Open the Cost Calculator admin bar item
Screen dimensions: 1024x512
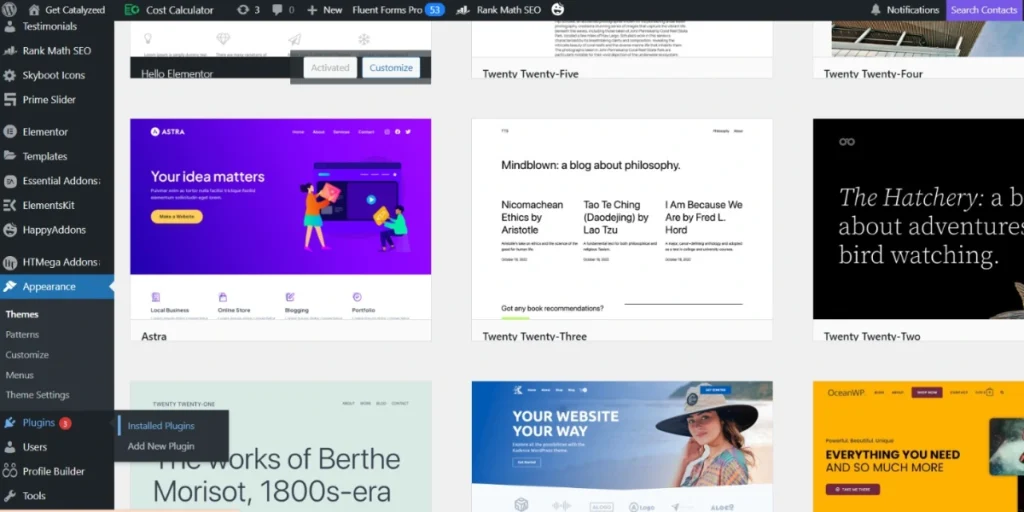169,10
